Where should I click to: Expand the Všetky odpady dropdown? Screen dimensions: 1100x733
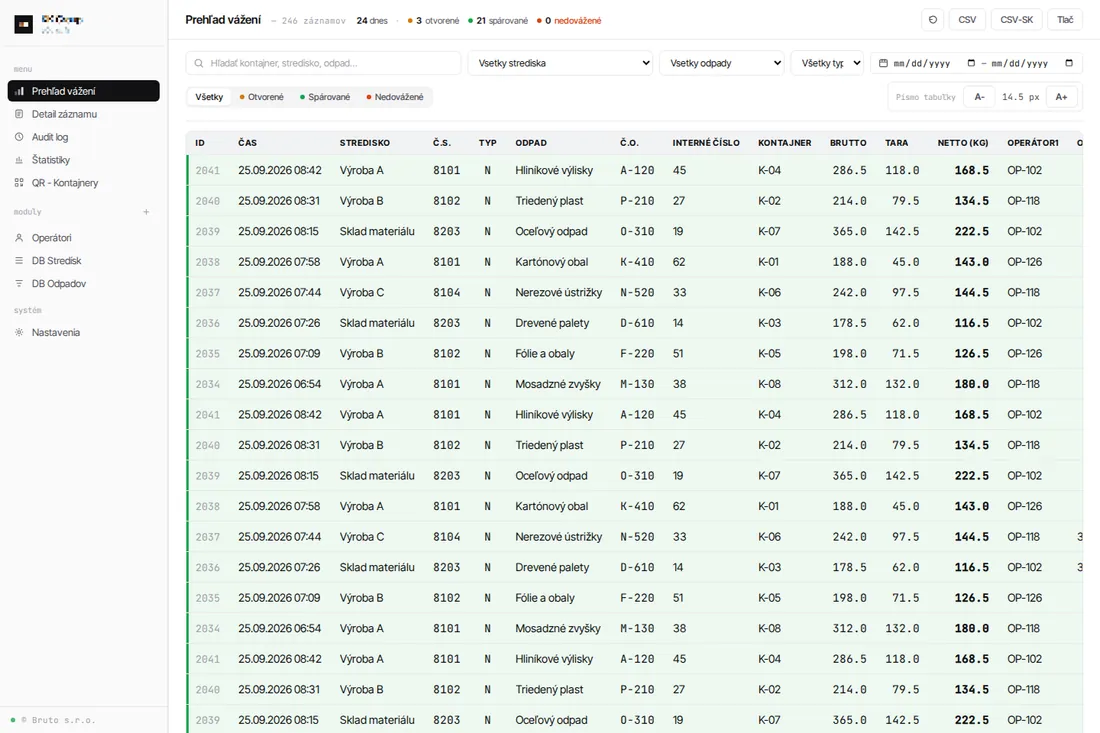coord(721,63)
